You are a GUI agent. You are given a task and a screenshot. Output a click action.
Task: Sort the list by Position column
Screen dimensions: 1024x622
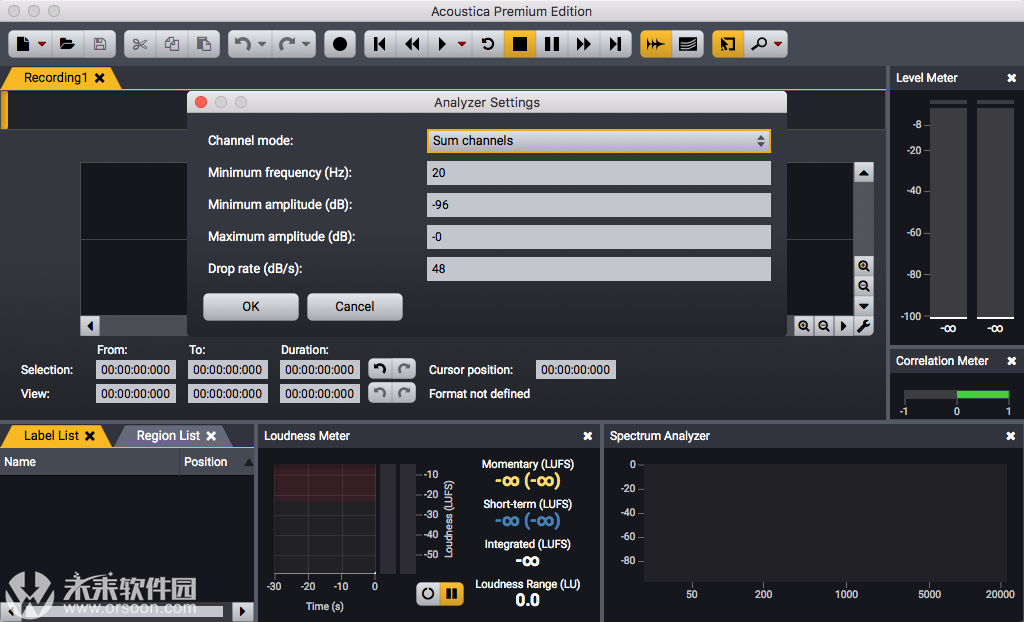(217, 462)
